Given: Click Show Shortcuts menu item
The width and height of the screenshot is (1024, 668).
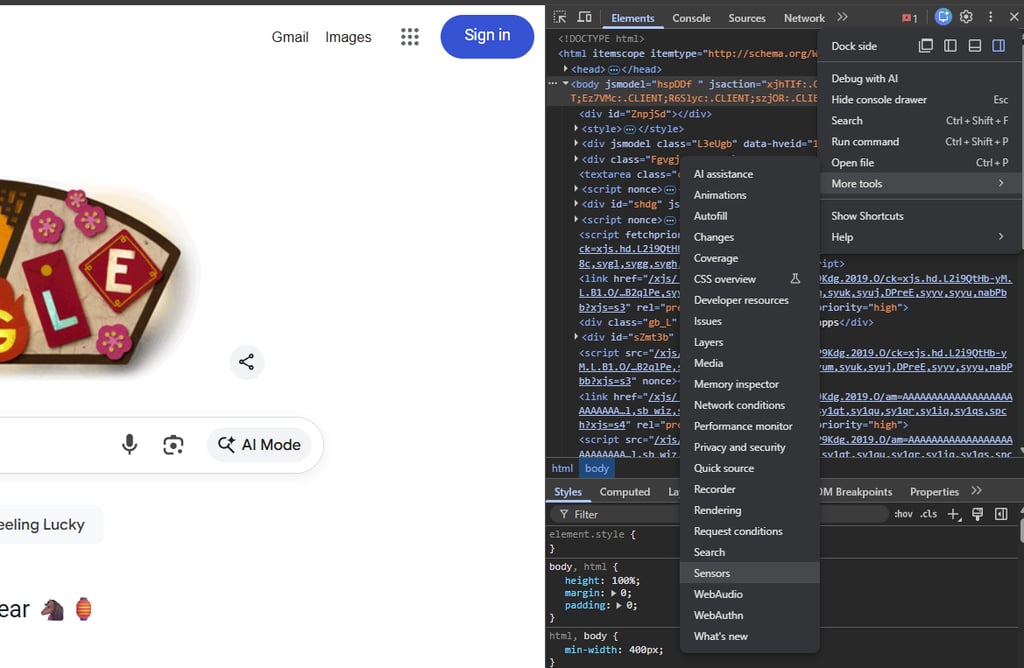Looking at the screenshot, I should pyautogui.click(x=918, y=215).
